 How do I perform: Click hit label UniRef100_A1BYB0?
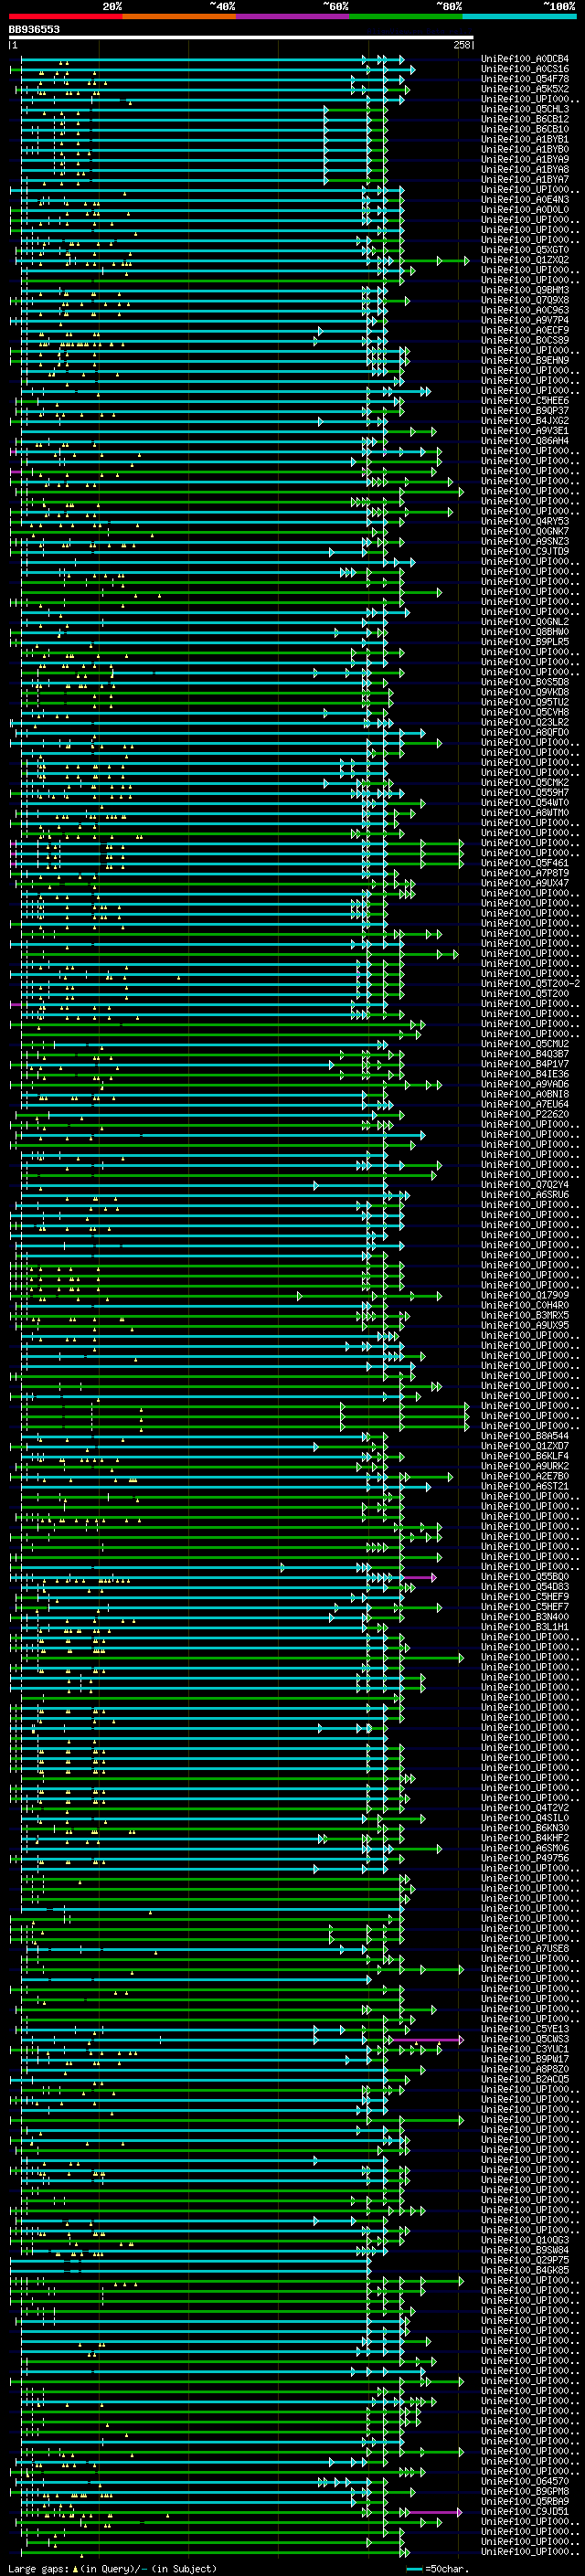tap(525, 149)
